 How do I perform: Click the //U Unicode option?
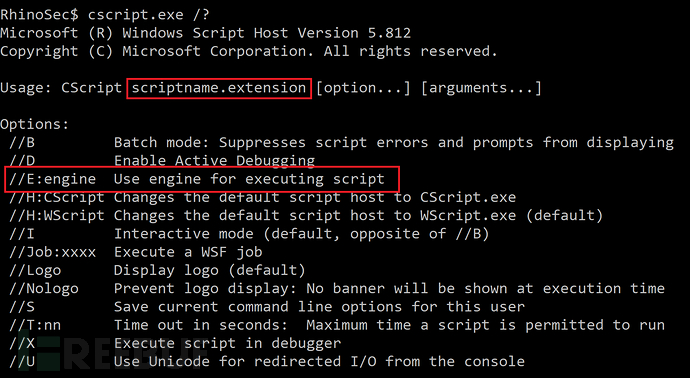[22, 362]
